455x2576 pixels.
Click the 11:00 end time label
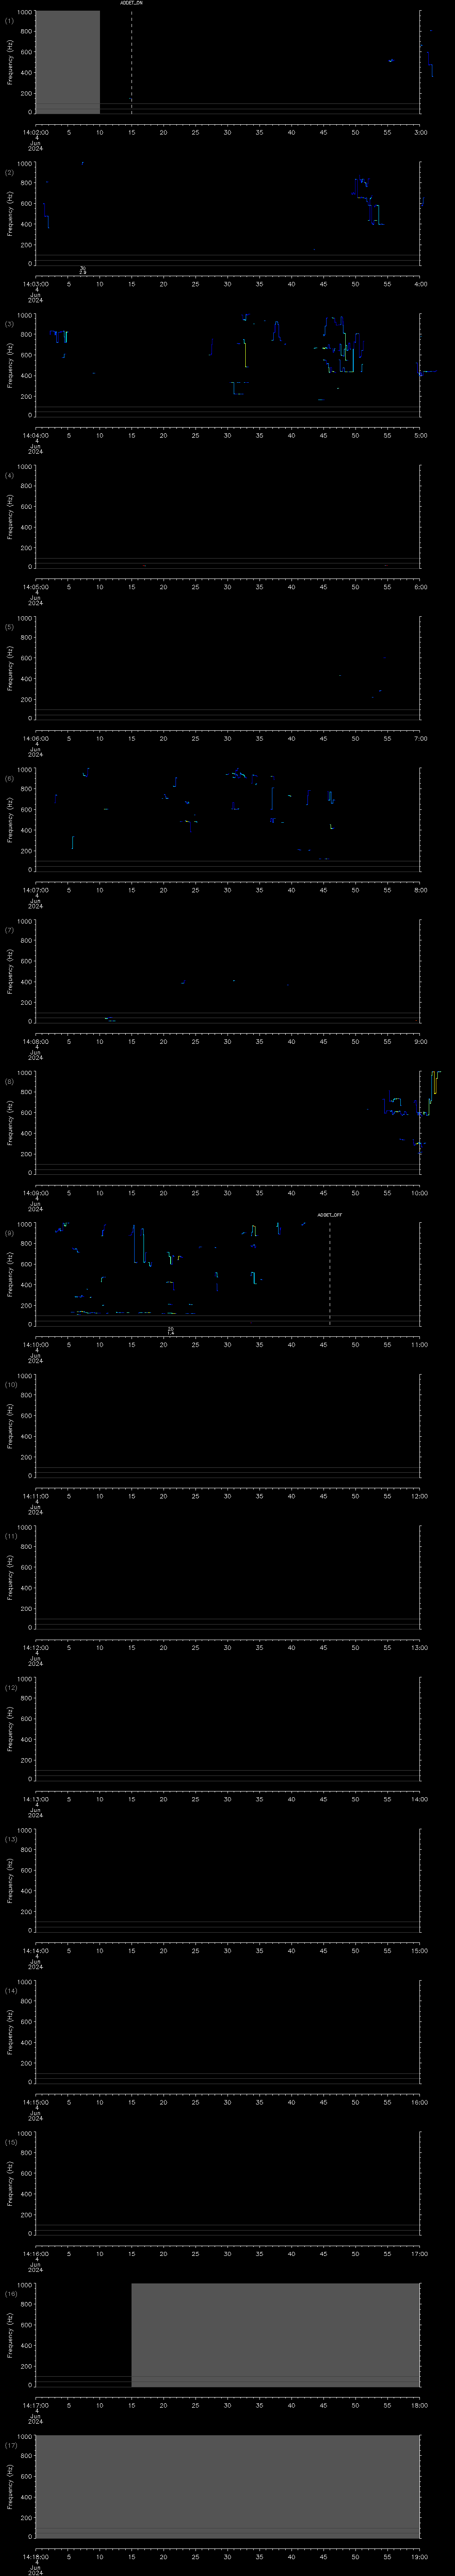[420, 1345]
